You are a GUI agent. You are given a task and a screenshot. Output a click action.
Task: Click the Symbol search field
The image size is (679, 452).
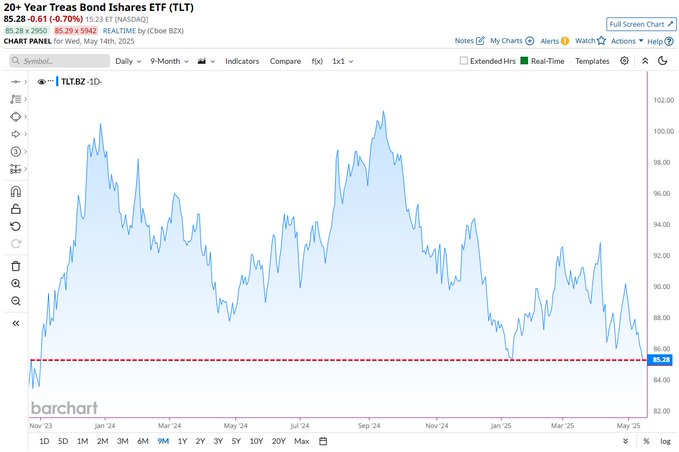59,61
